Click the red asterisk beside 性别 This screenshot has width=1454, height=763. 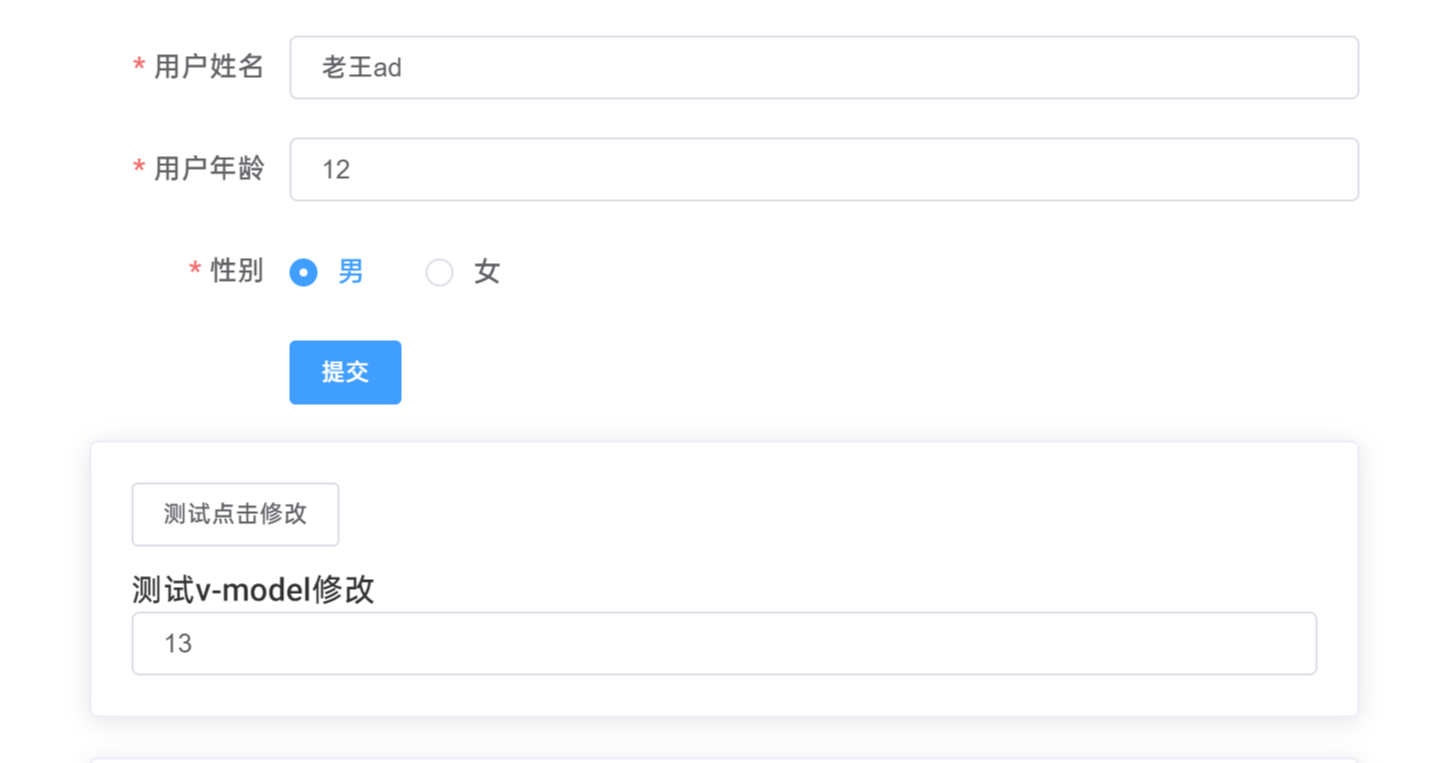click(195, 271)
